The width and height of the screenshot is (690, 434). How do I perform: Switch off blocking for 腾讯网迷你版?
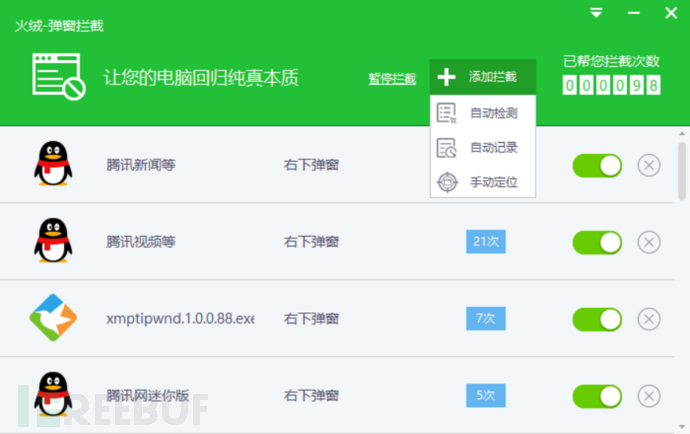(x=597, y=397)
